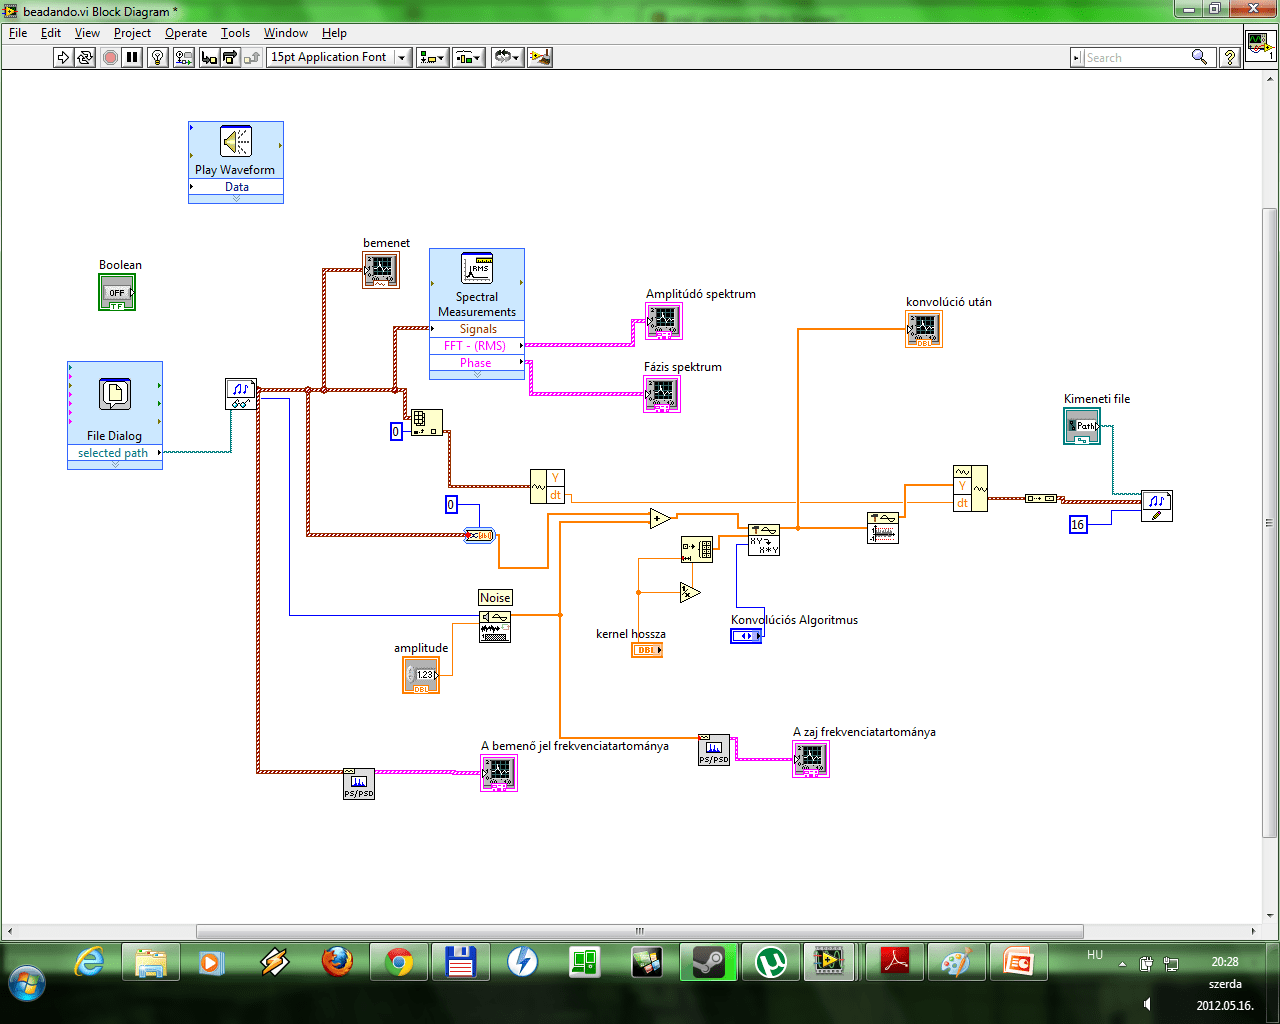The height and width of the screenshot is (1024, 1280).
Task: Open the Window menu
Action: pyautogui.click(x=286, y=33)
